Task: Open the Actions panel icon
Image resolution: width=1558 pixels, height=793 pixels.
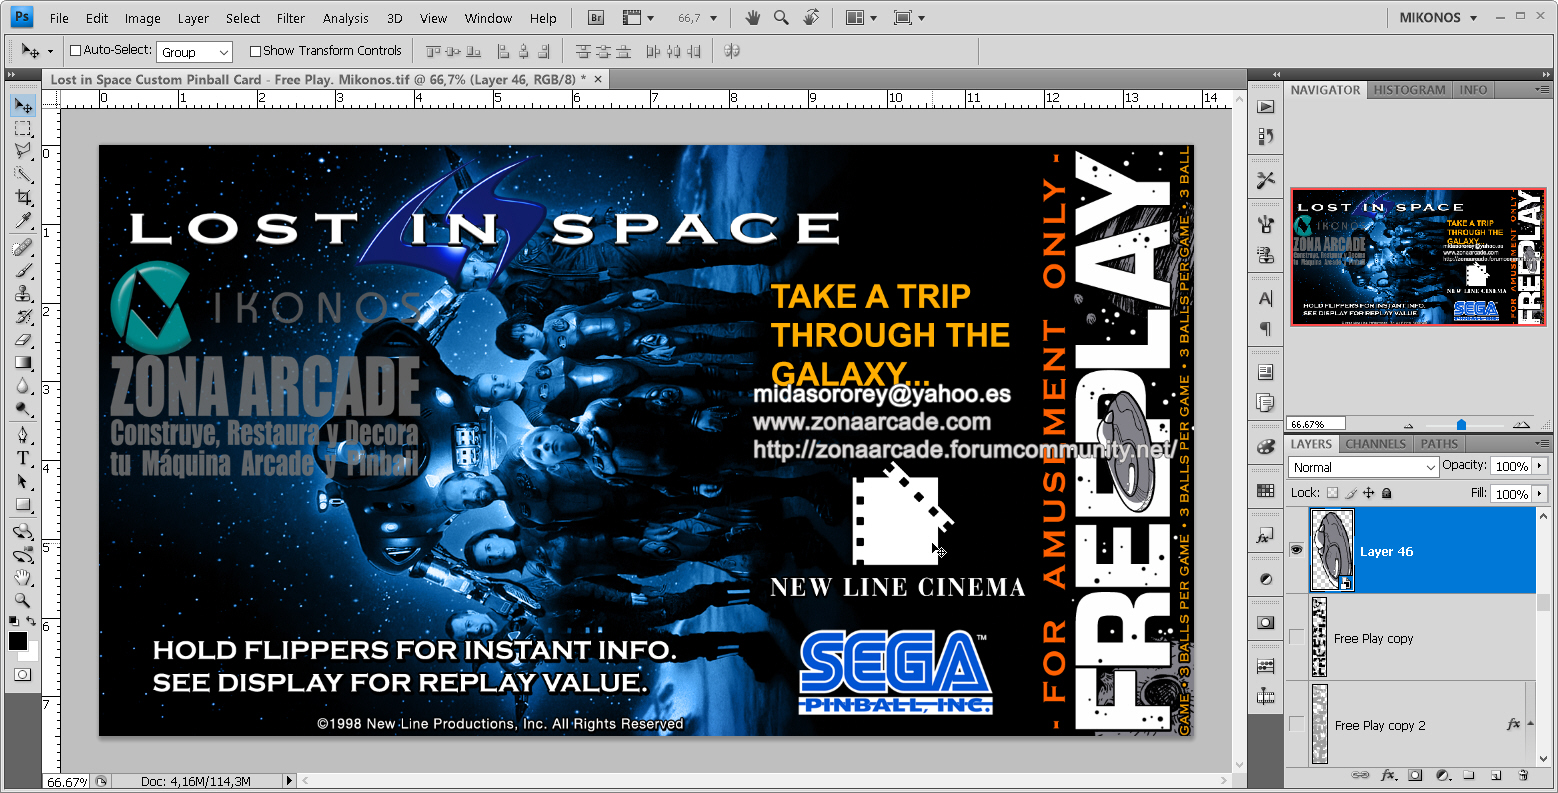Action: pyautogui.click(x=1266, y=107)
